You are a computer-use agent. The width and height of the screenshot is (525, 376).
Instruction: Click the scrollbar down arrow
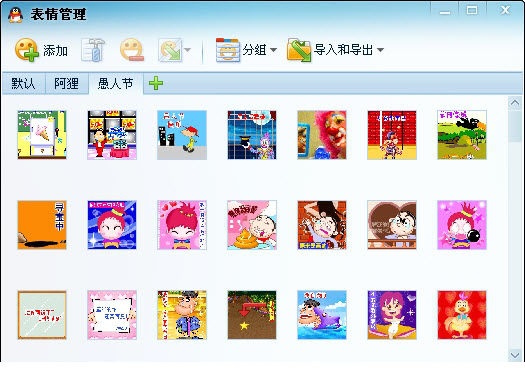coord(515,355)
